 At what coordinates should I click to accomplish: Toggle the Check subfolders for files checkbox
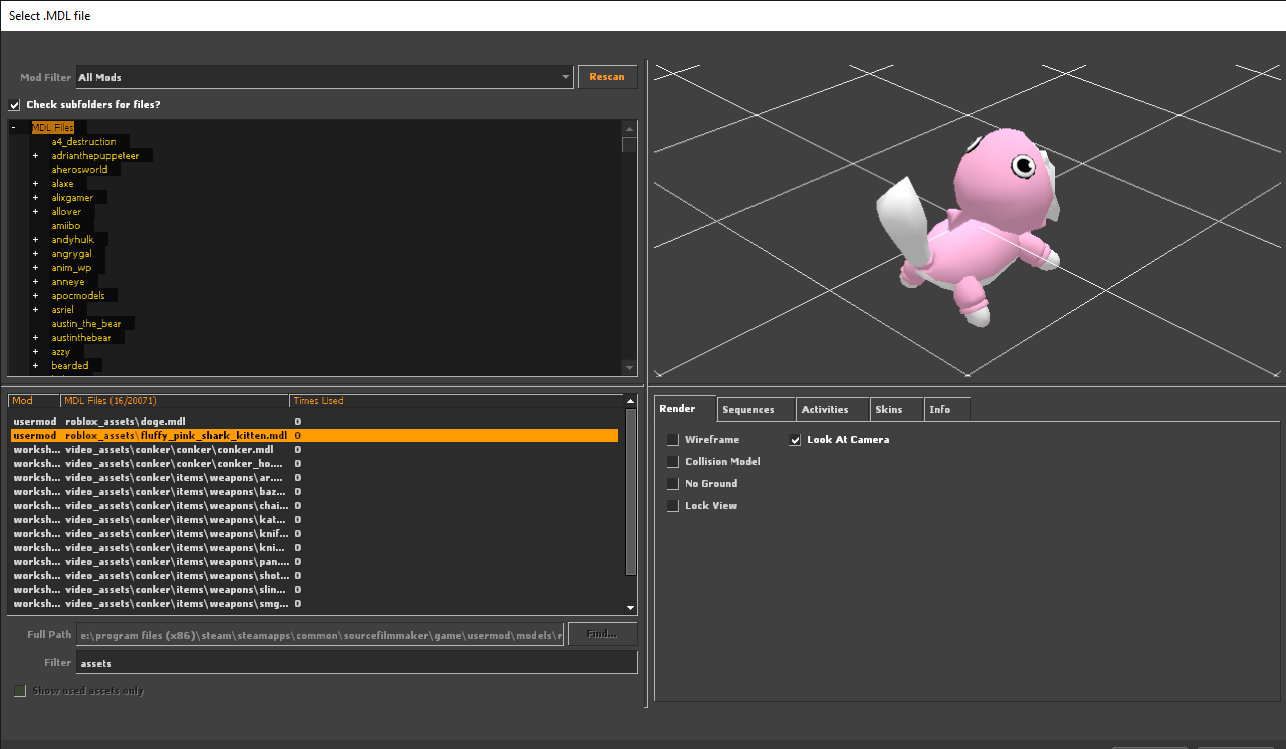pyautogui.click(x=14, y=105)
